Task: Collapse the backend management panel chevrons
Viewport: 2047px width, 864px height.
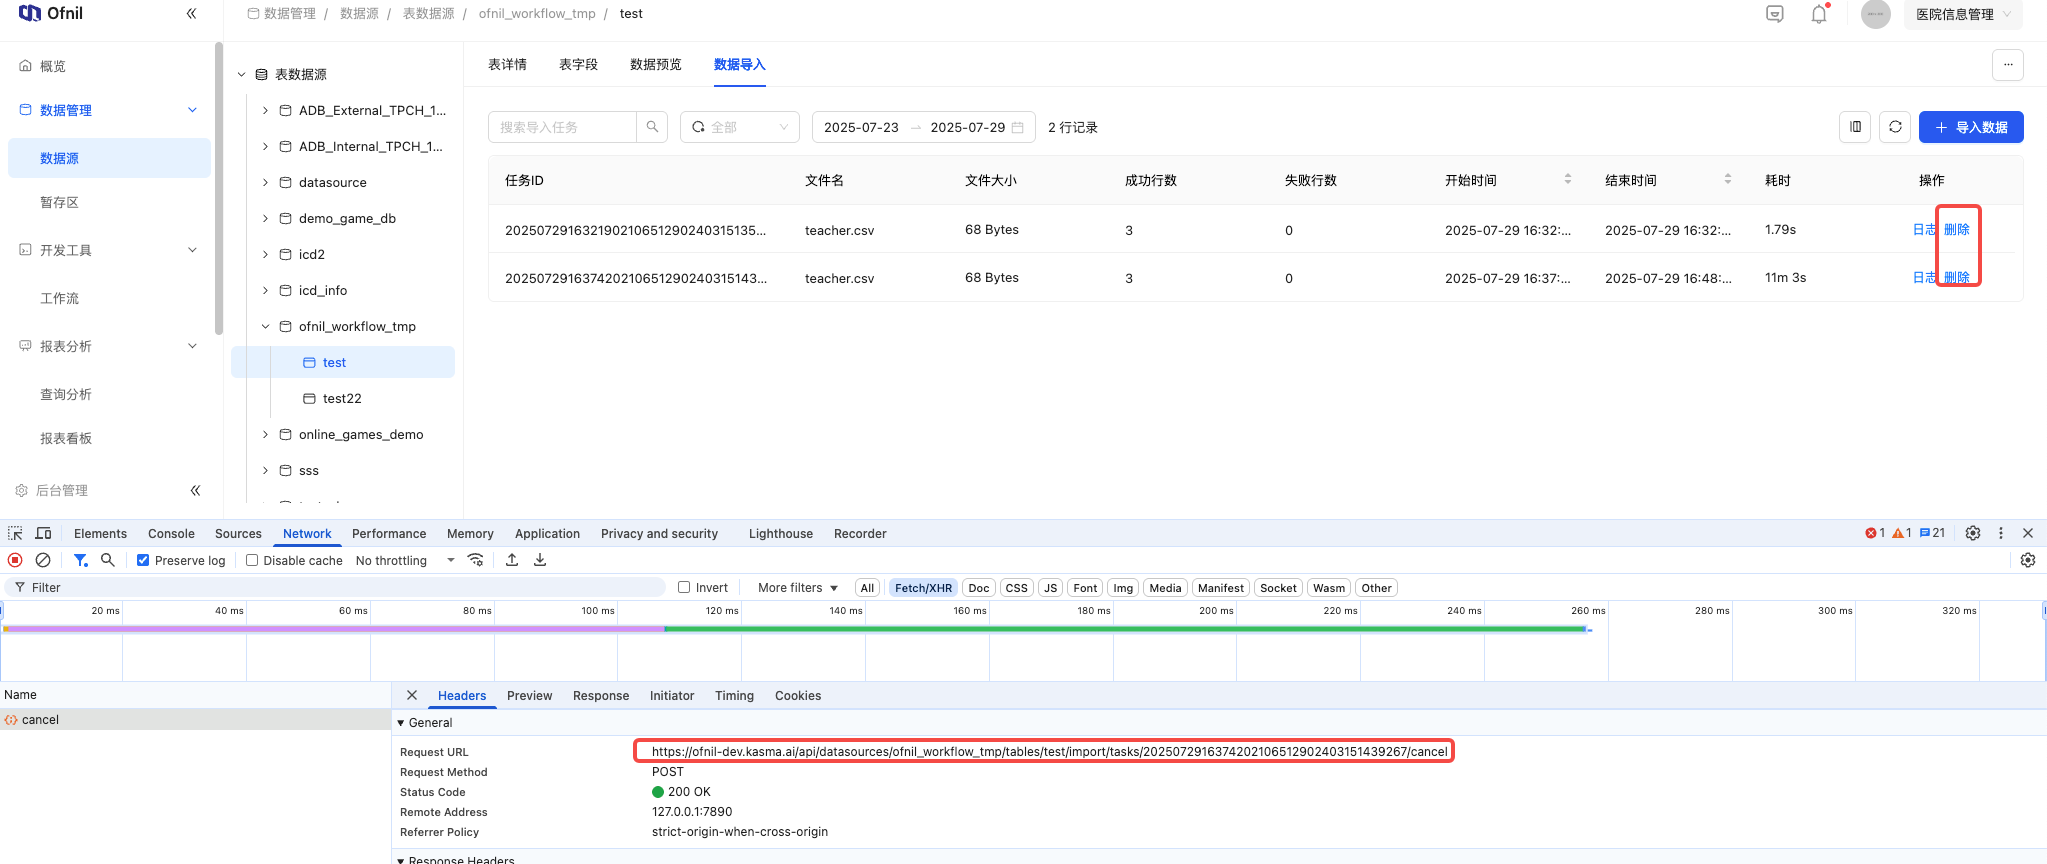Action: click(195, 490)
